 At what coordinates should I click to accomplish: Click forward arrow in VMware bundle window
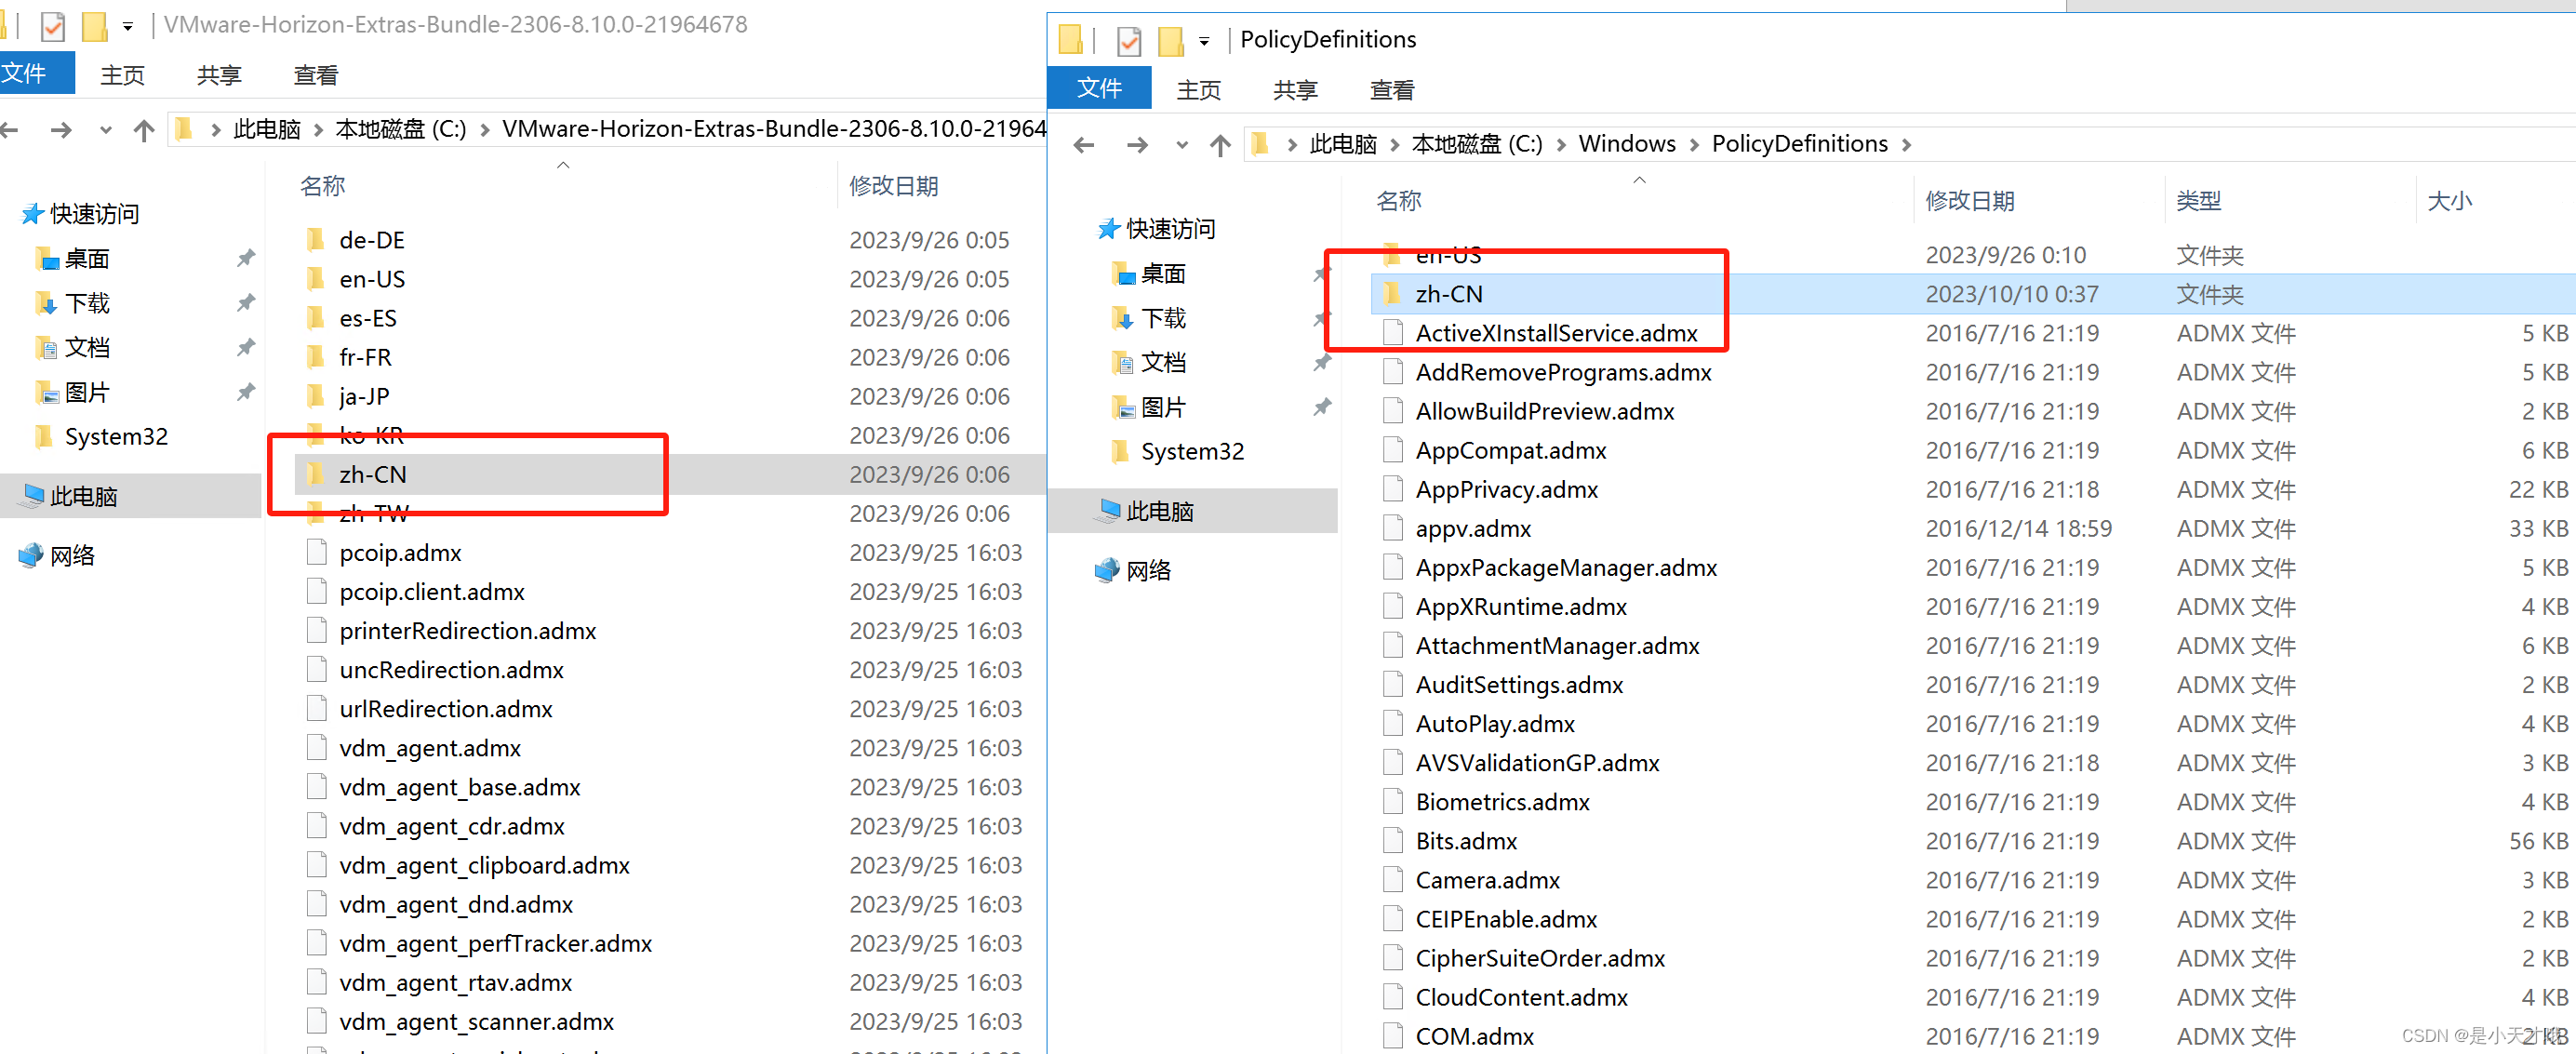click(x=61, y=130)
